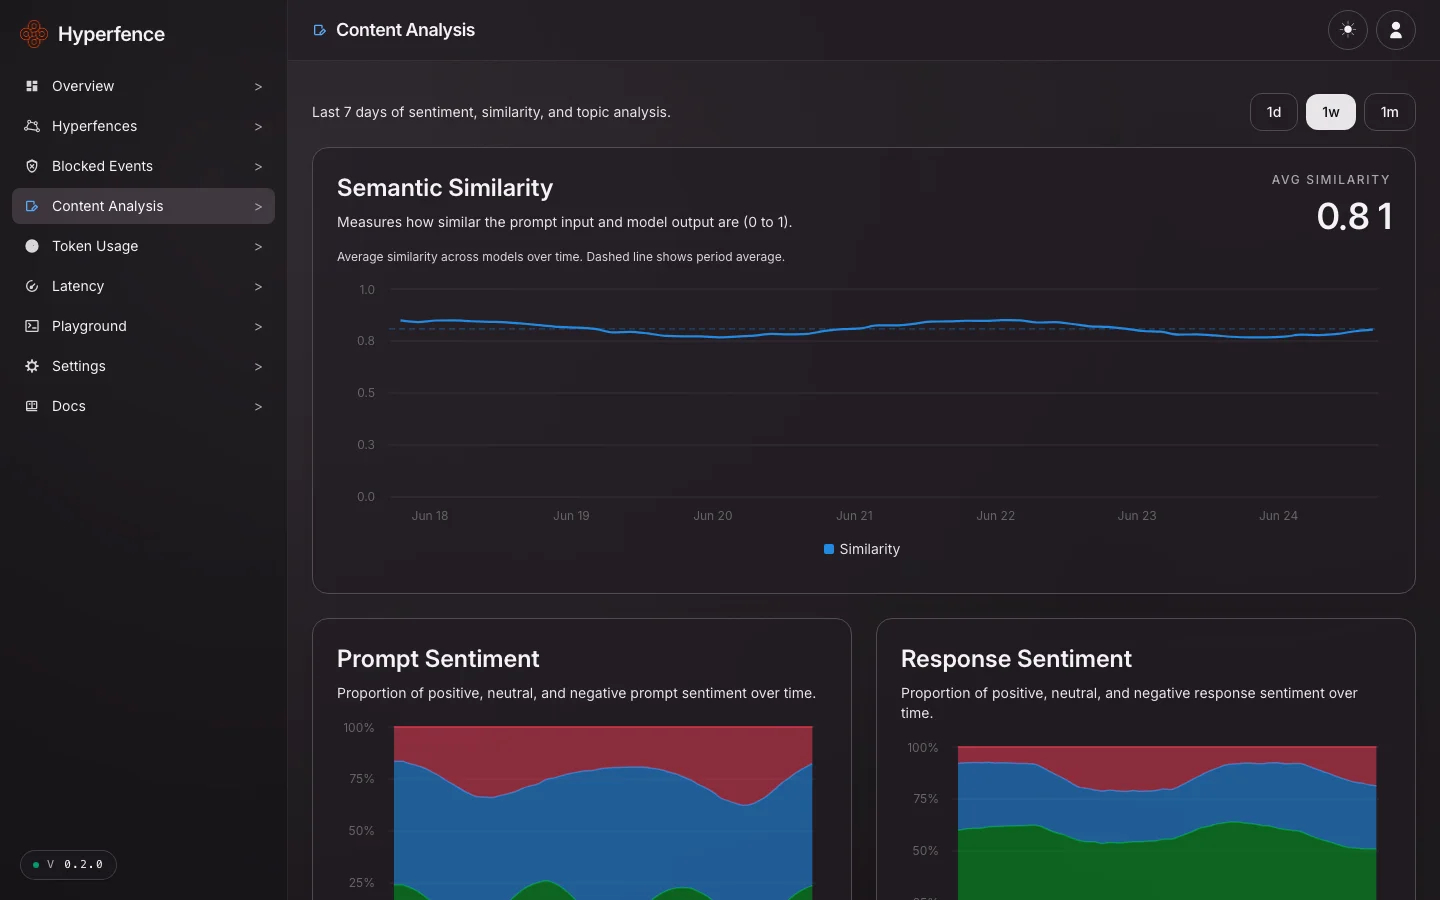Click the Jun 20 axis label

tap(713, 516)
